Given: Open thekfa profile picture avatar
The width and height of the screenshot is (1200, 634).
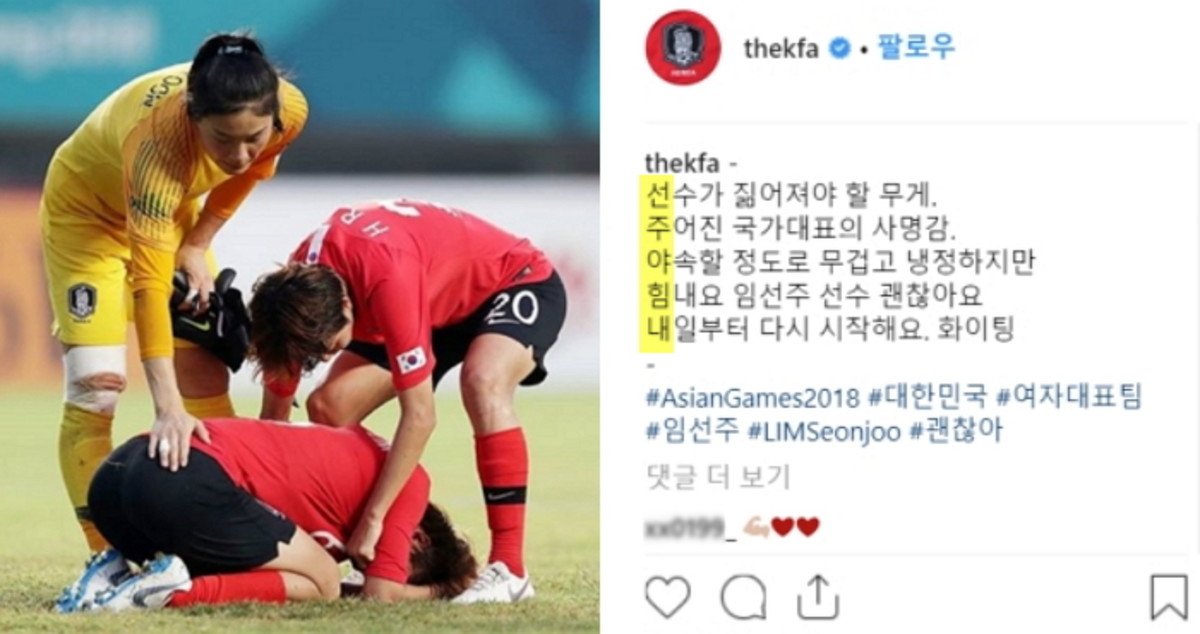Looking at the screenshot, I should (683, 47).
